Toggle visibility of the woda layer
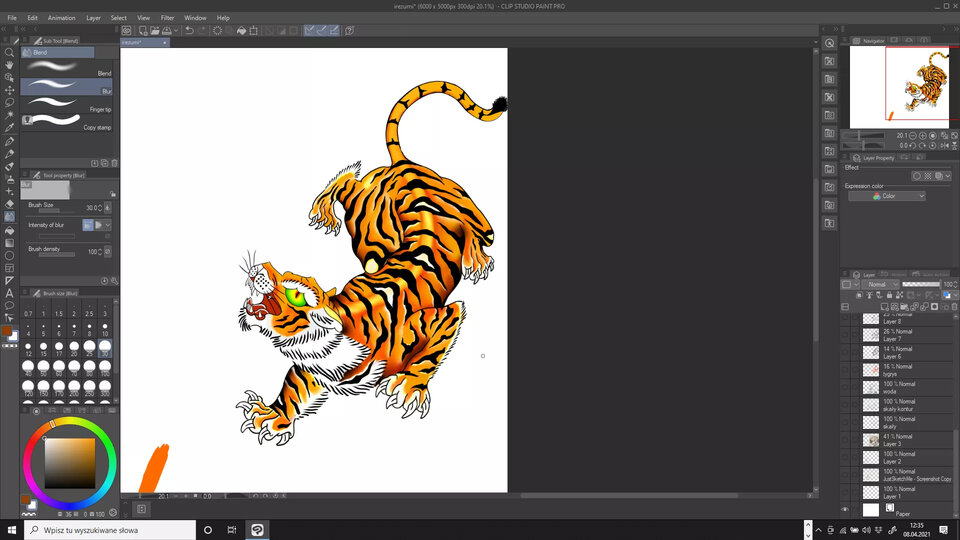 (x=845, y=387)
